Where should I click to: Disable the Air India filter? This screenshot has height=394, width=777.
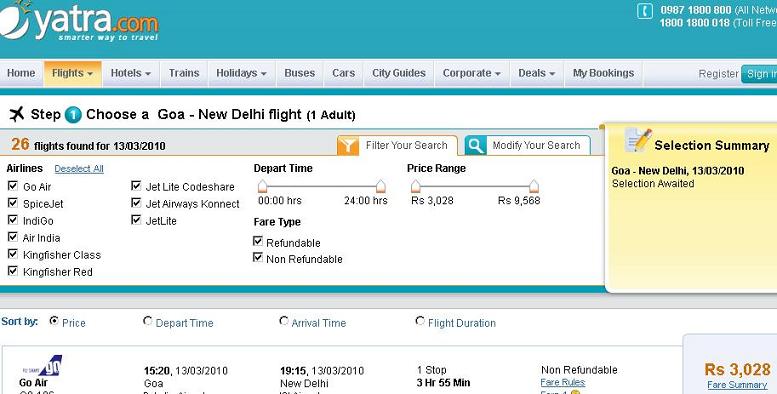(13, 237)
